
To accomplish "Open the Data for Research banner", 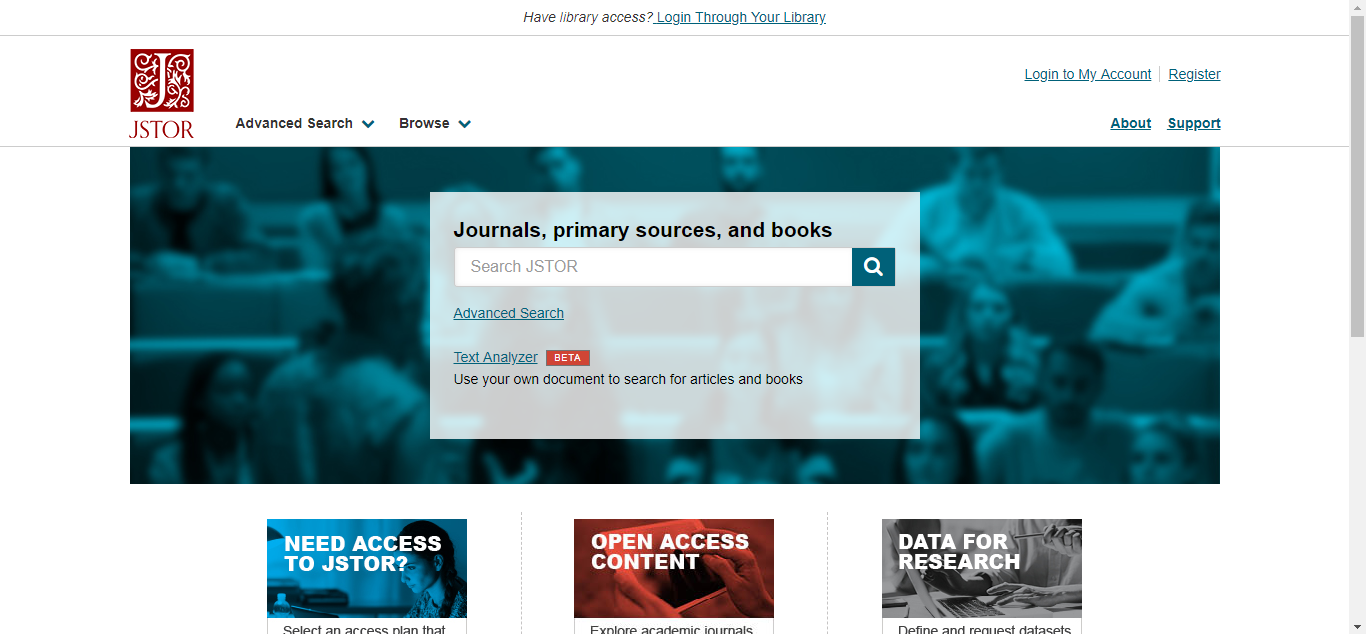I will pyautogui.click(x=982, y=568).
